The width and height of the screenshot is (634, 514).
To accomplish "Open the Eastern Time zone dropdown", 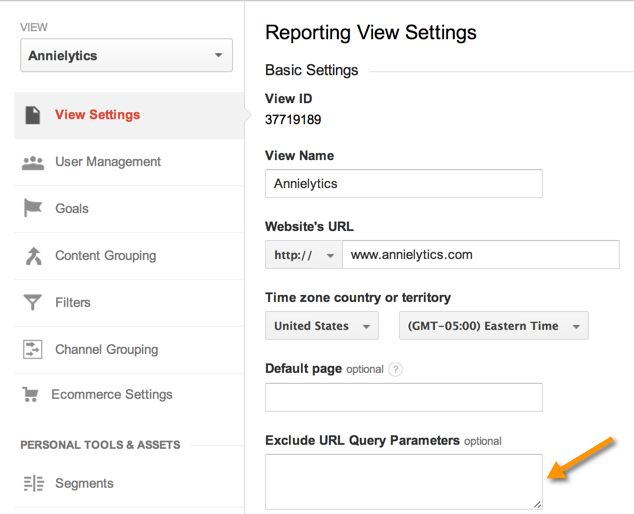I will [x=494, y=326].
